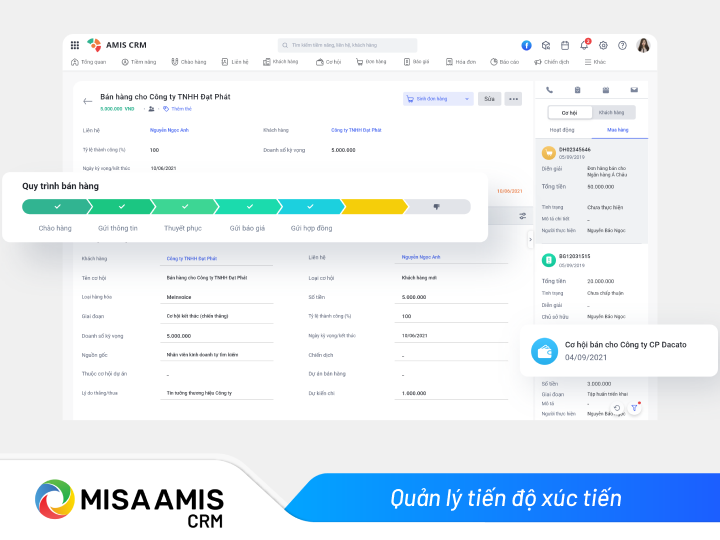The image size is (720, 540).
Task: Open Cơ hội in the navigation bar
Action: pos(328,62)
